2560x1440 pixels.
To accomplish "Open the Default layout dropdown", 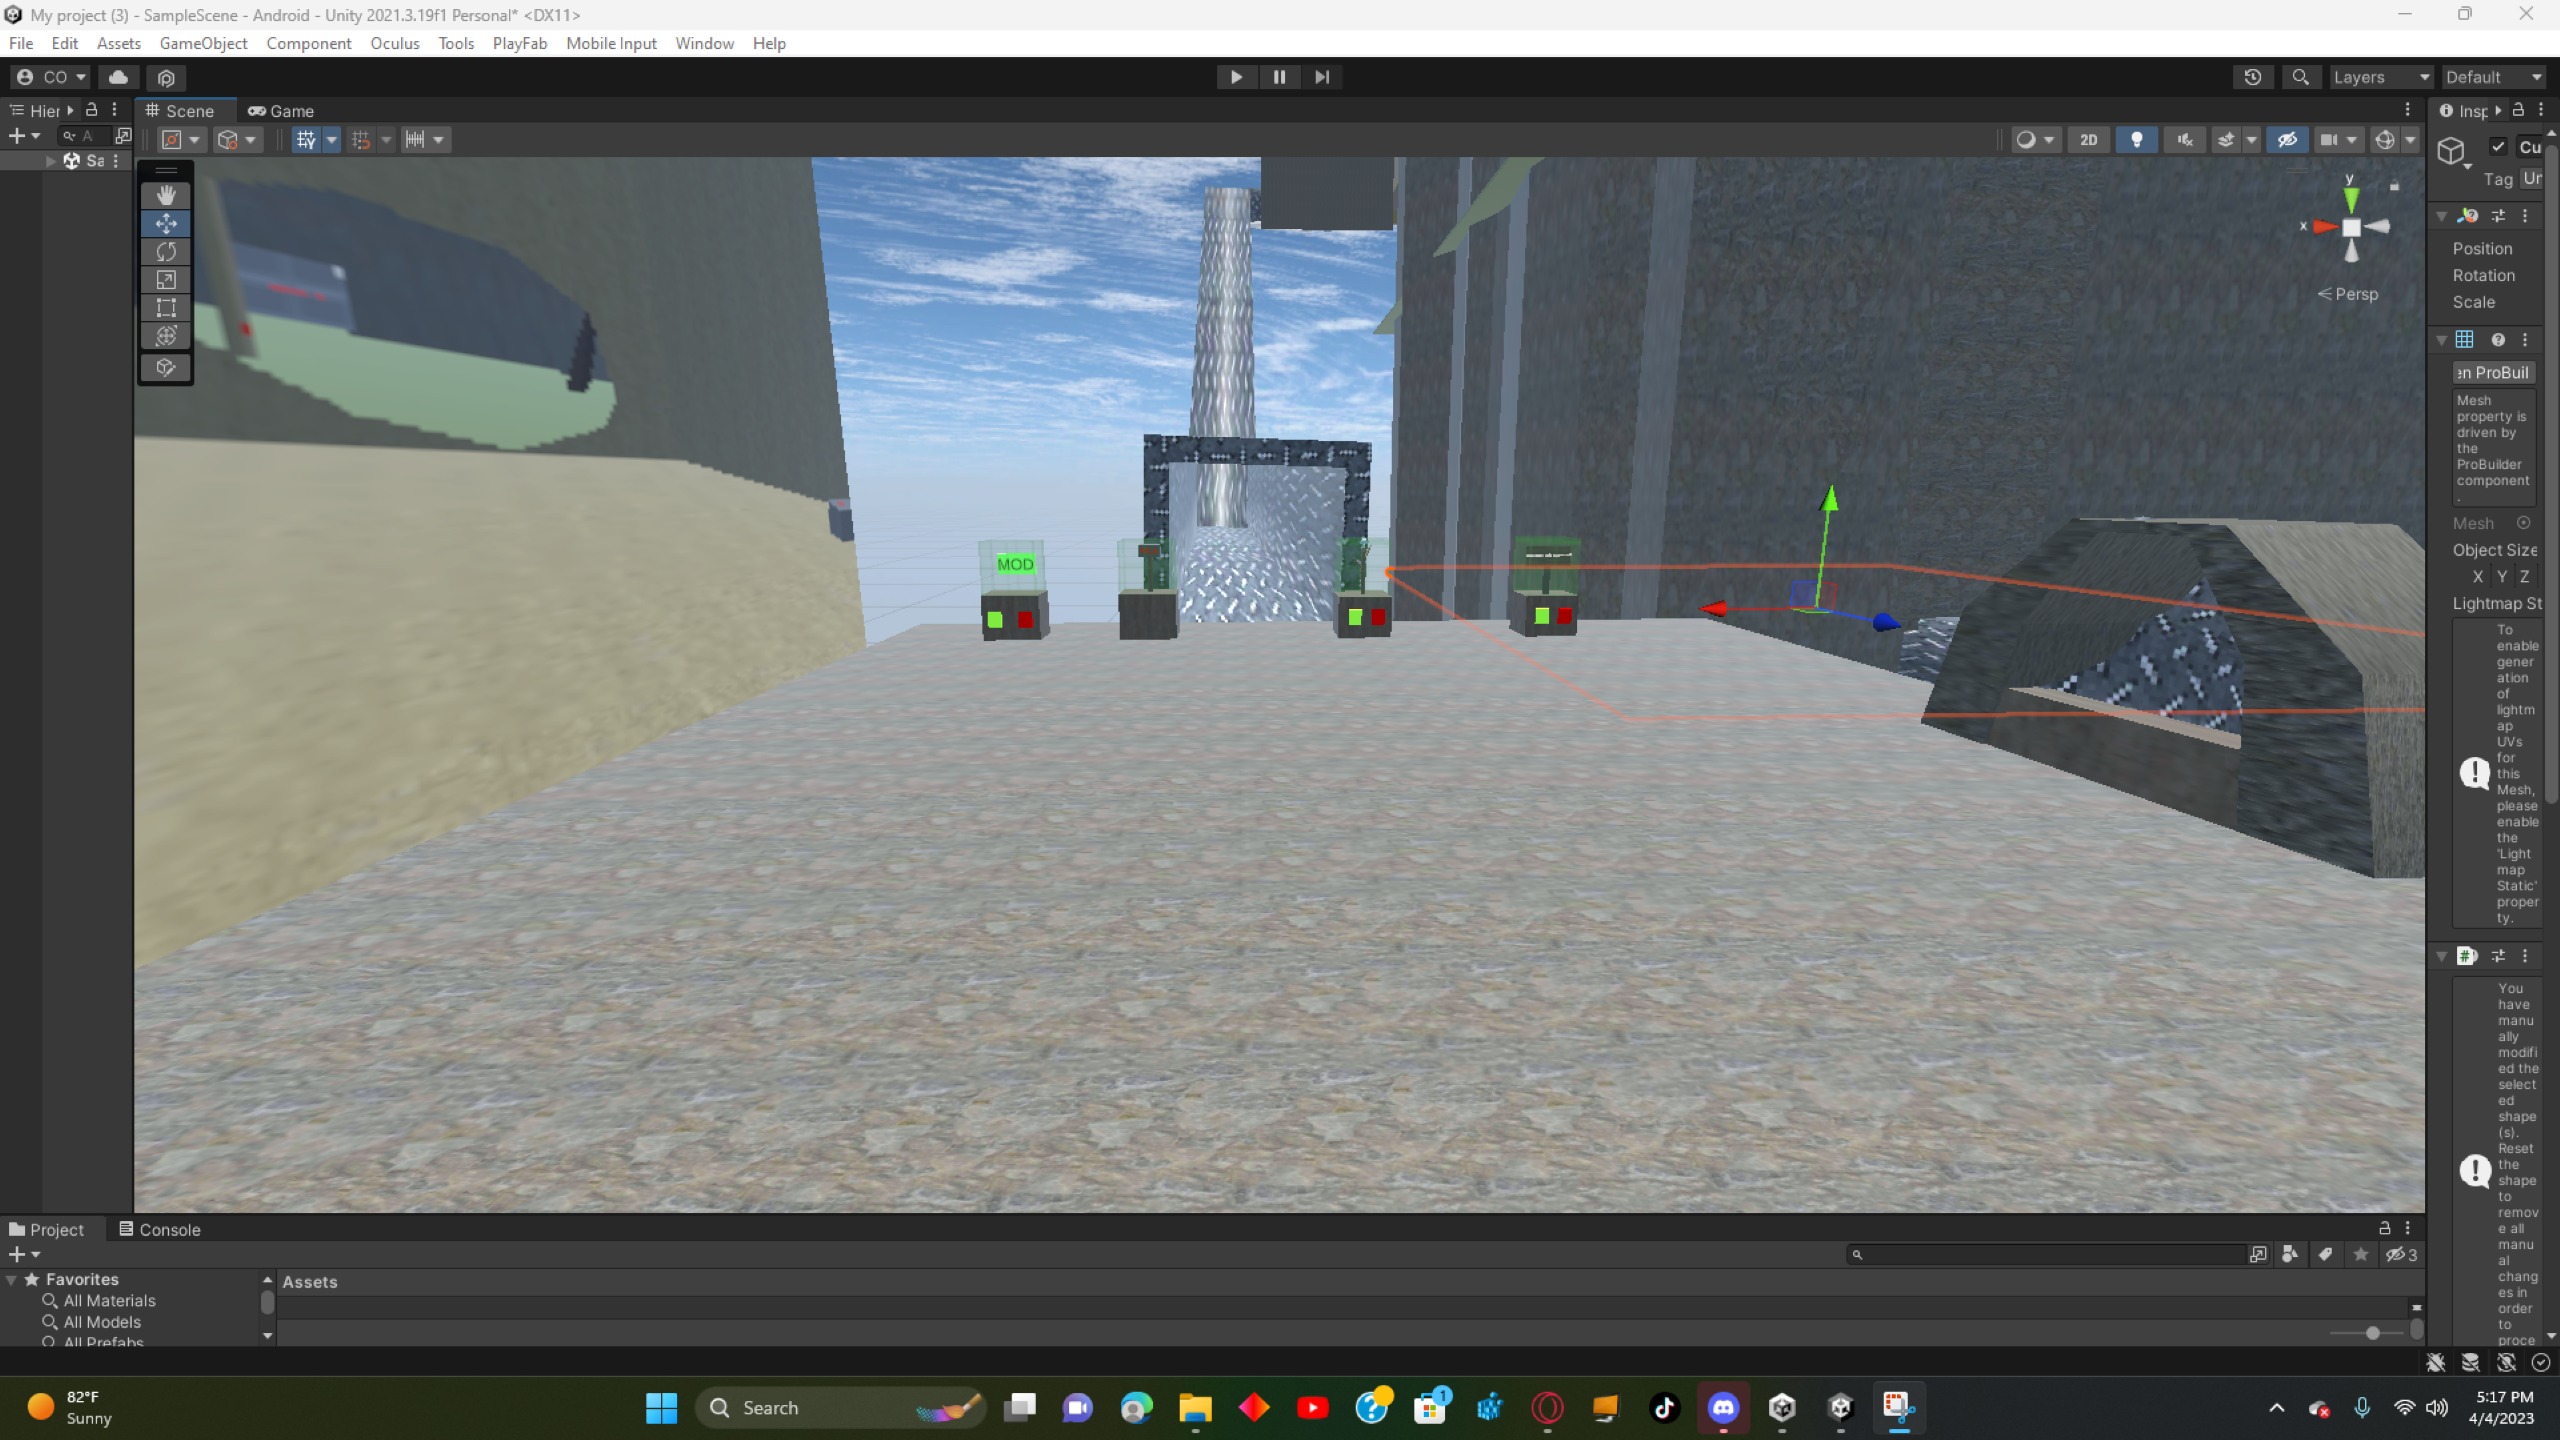I will coord(2493,77).
